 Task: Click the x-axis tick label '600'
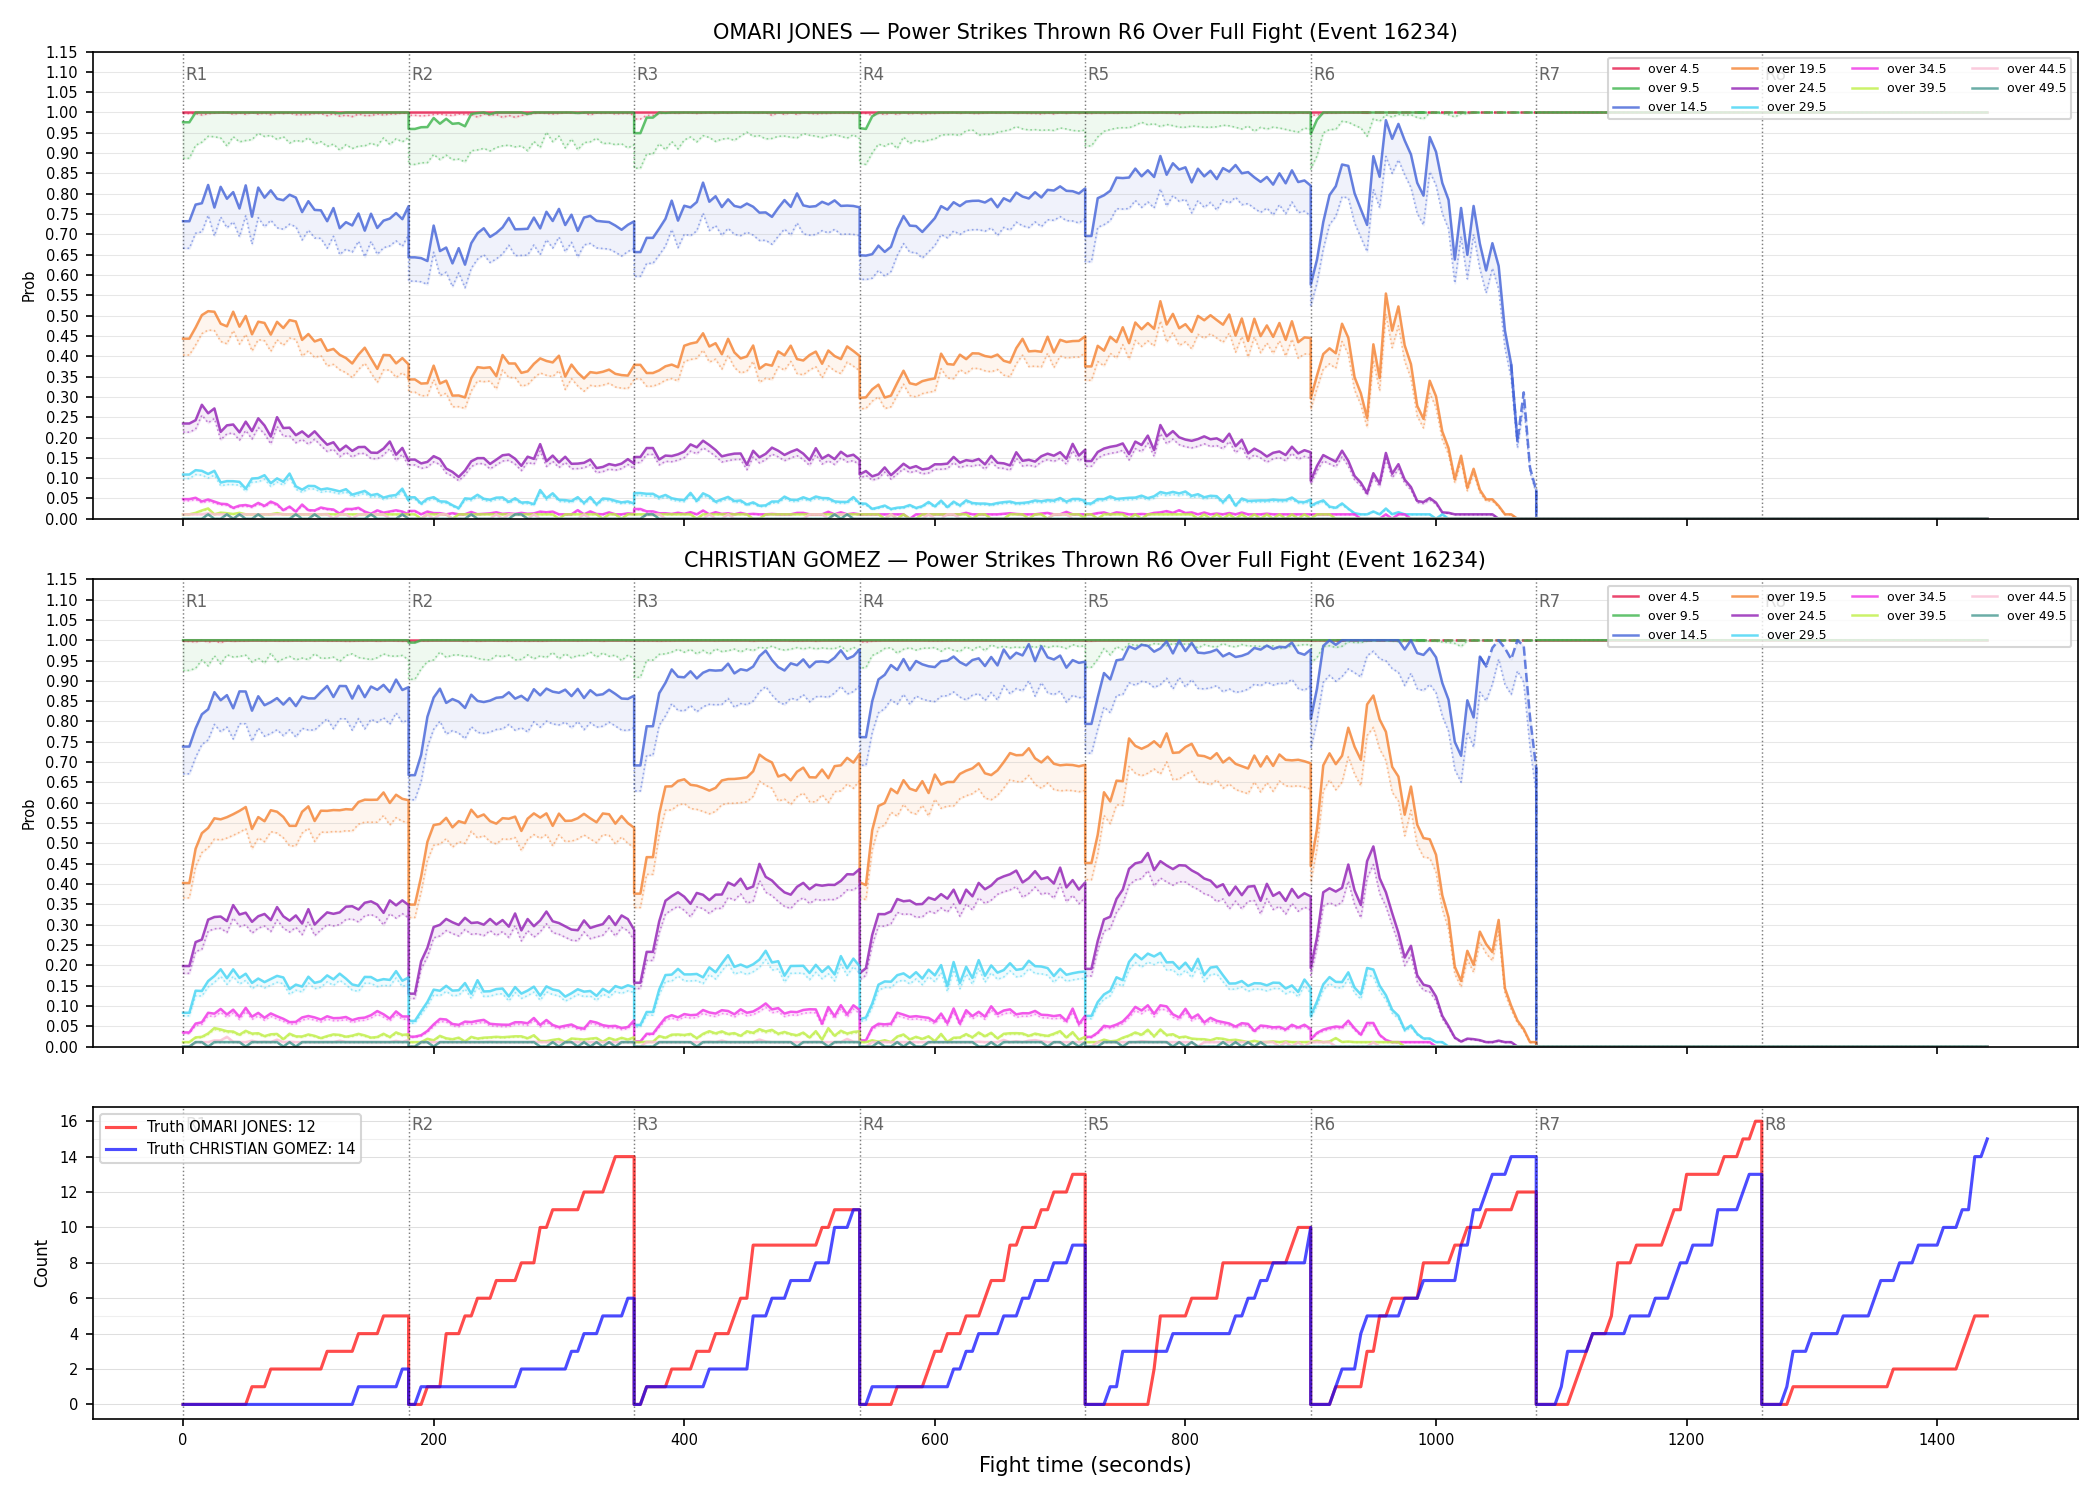[934, 1440]
